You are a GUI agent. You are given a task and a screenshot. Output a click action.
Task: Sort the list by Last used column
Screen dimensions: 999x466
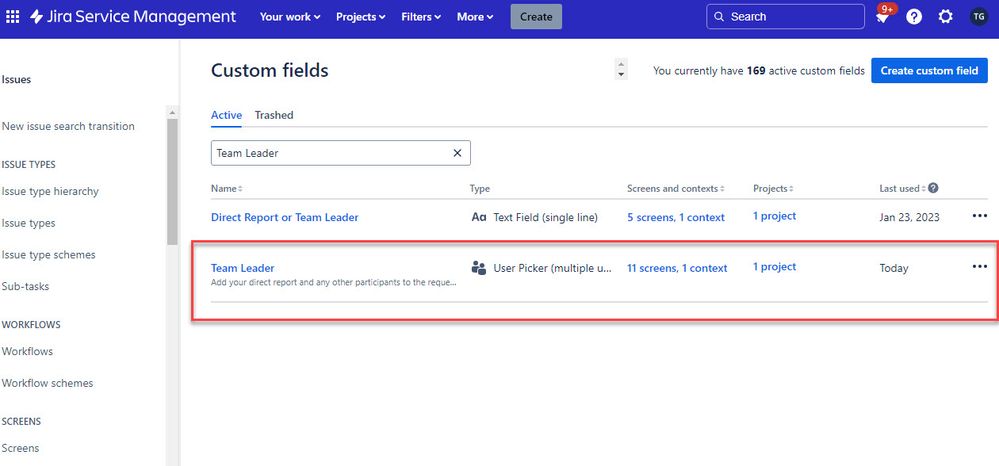(902, 189)
